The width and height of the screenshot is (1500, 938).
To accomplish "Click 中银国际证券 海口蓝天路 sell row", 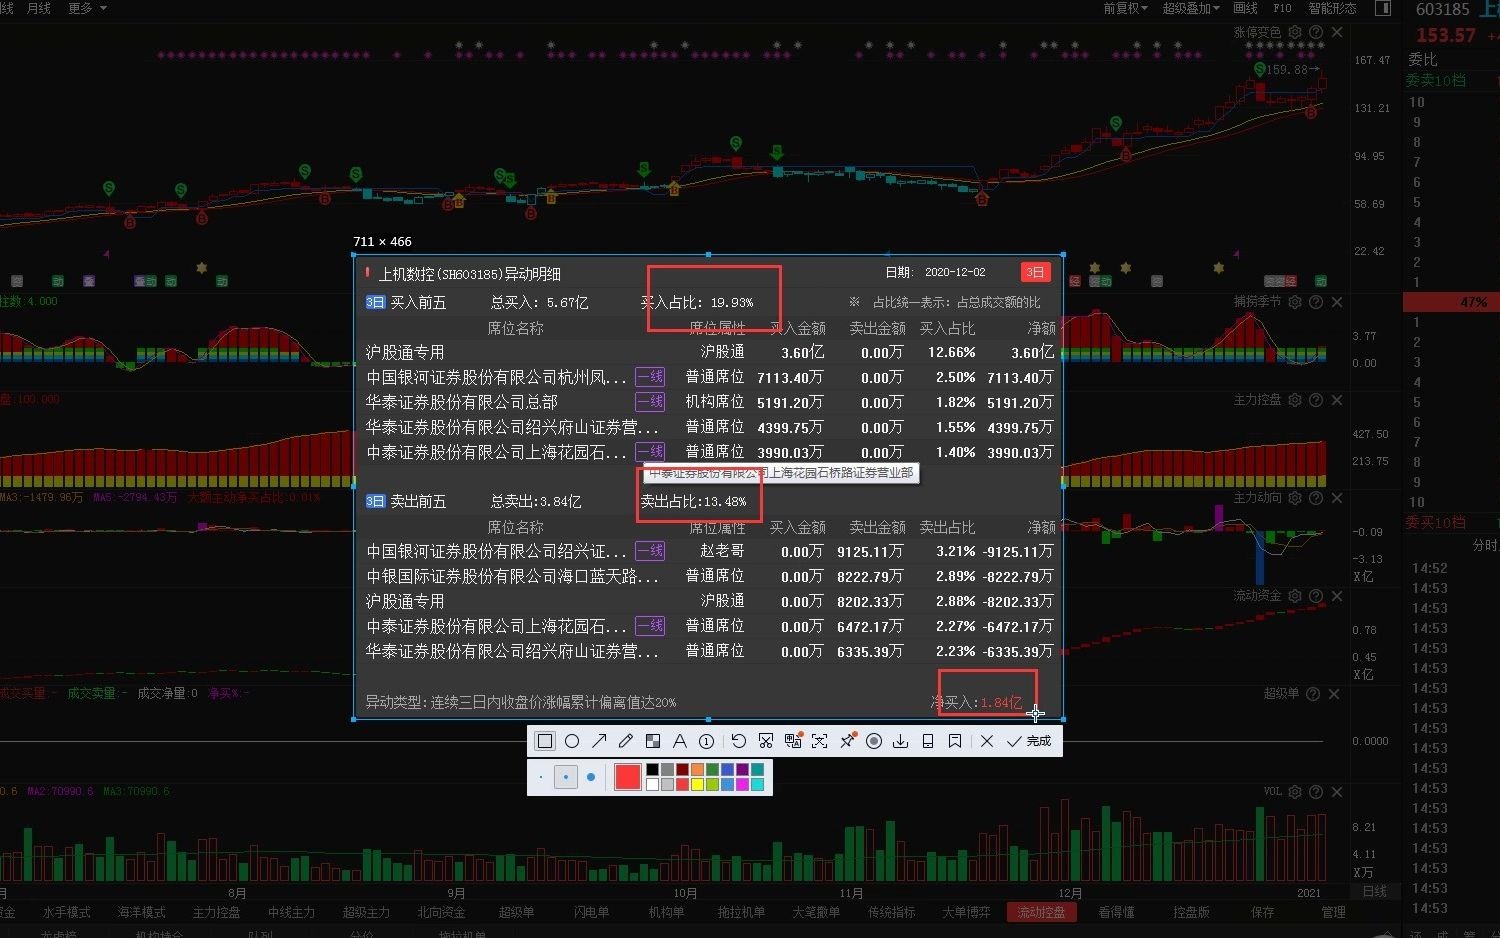I will click(x=709, y=576).
